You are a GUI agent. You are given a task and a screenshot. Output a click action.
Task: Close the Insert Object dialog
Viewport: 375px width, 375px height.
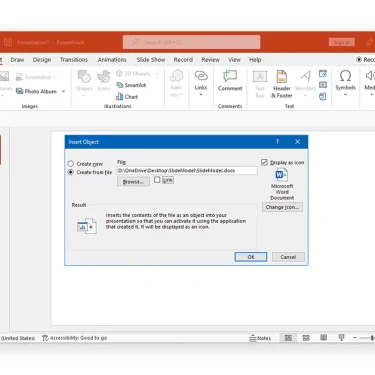point(297,142)
